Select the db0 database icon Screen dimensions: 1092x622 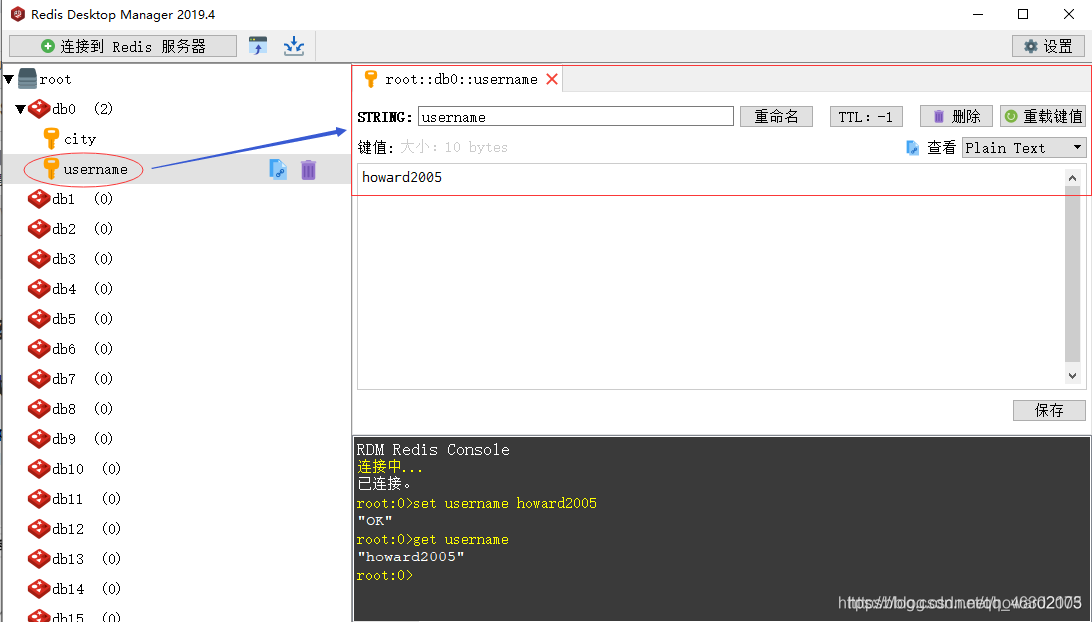39,109
